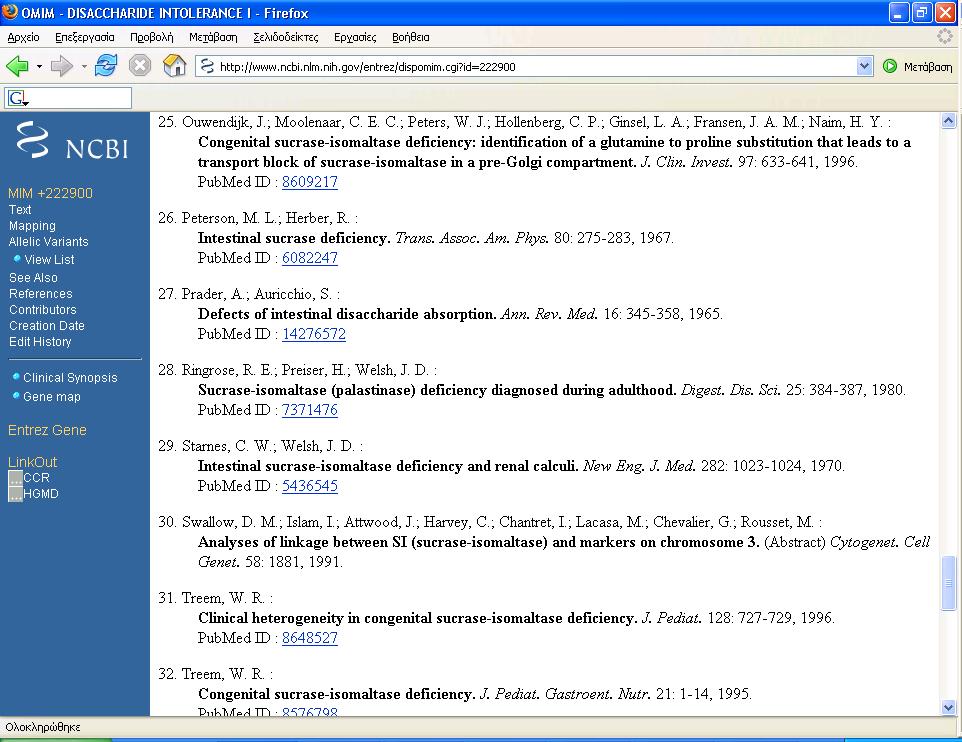Click the CCR LinkOut icon
This screenshot has width=962, height=742.
coord(15,477)
